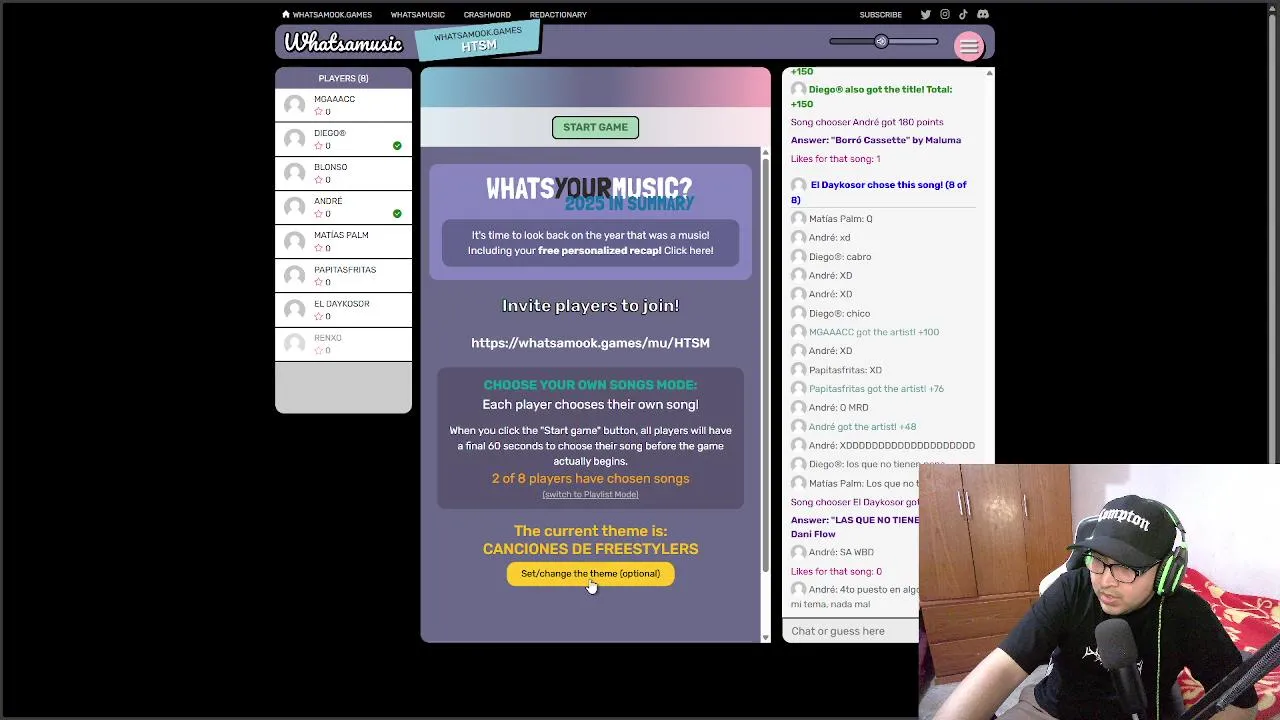Click the game panel scroll-down arrow

click(765, 637)
